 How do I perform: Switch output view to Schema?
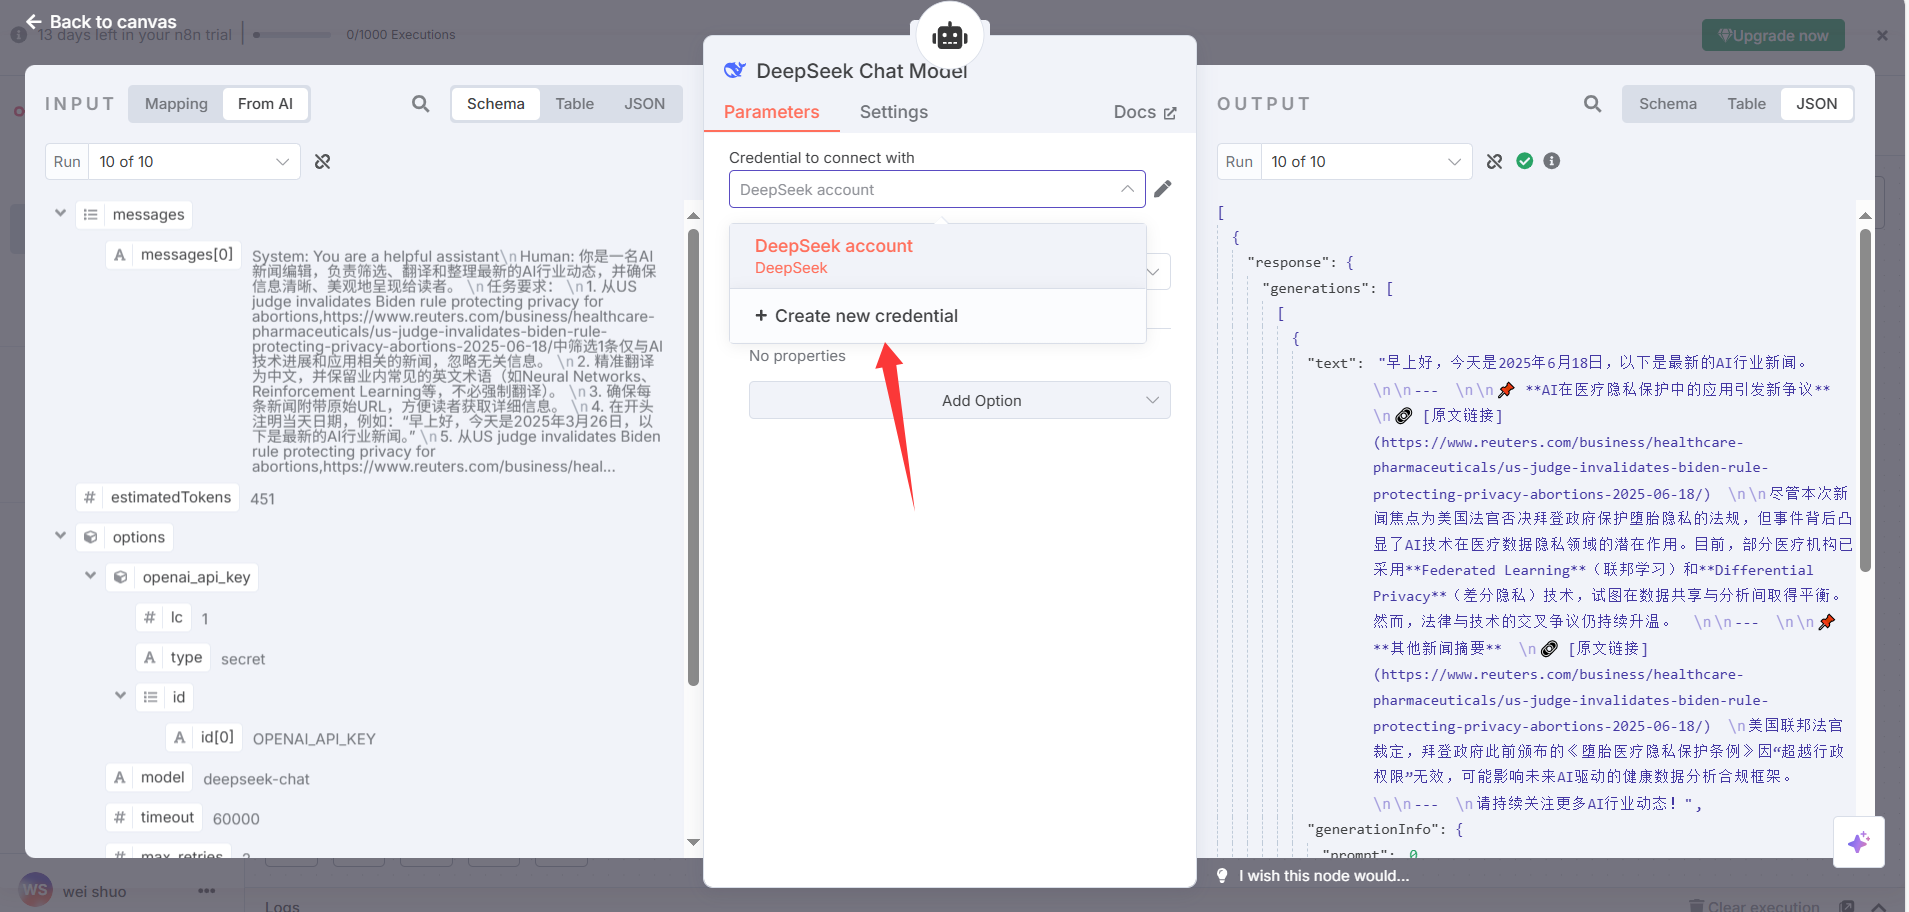coord(1667,104)
